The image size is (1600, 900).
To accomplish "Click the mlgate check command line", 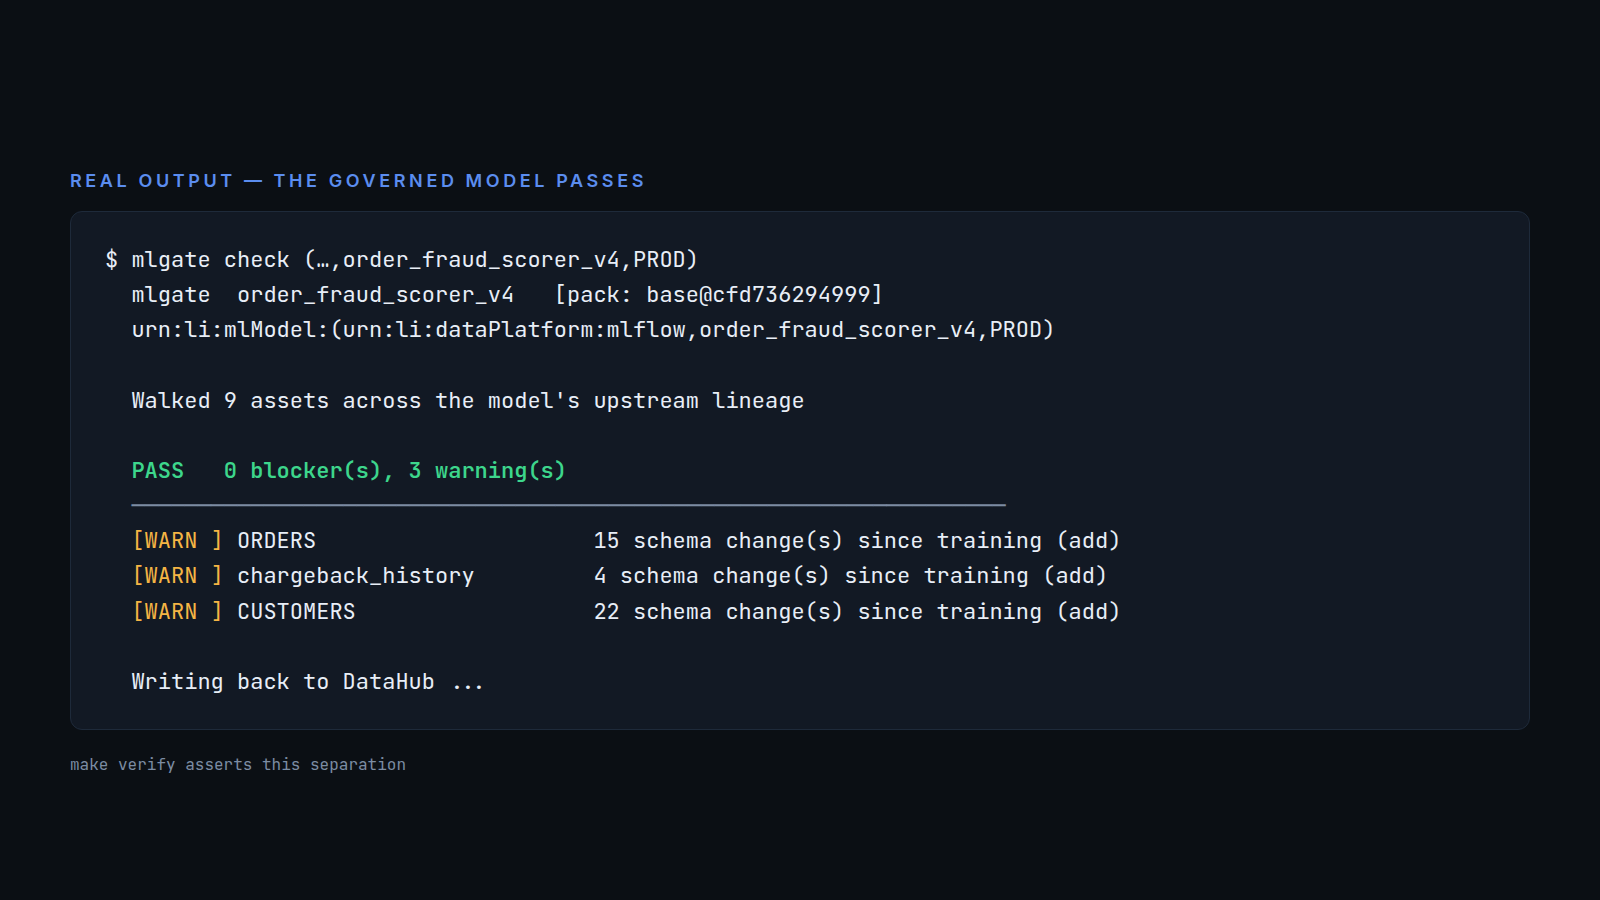I will pyautogui.click(x=401, y=260).
